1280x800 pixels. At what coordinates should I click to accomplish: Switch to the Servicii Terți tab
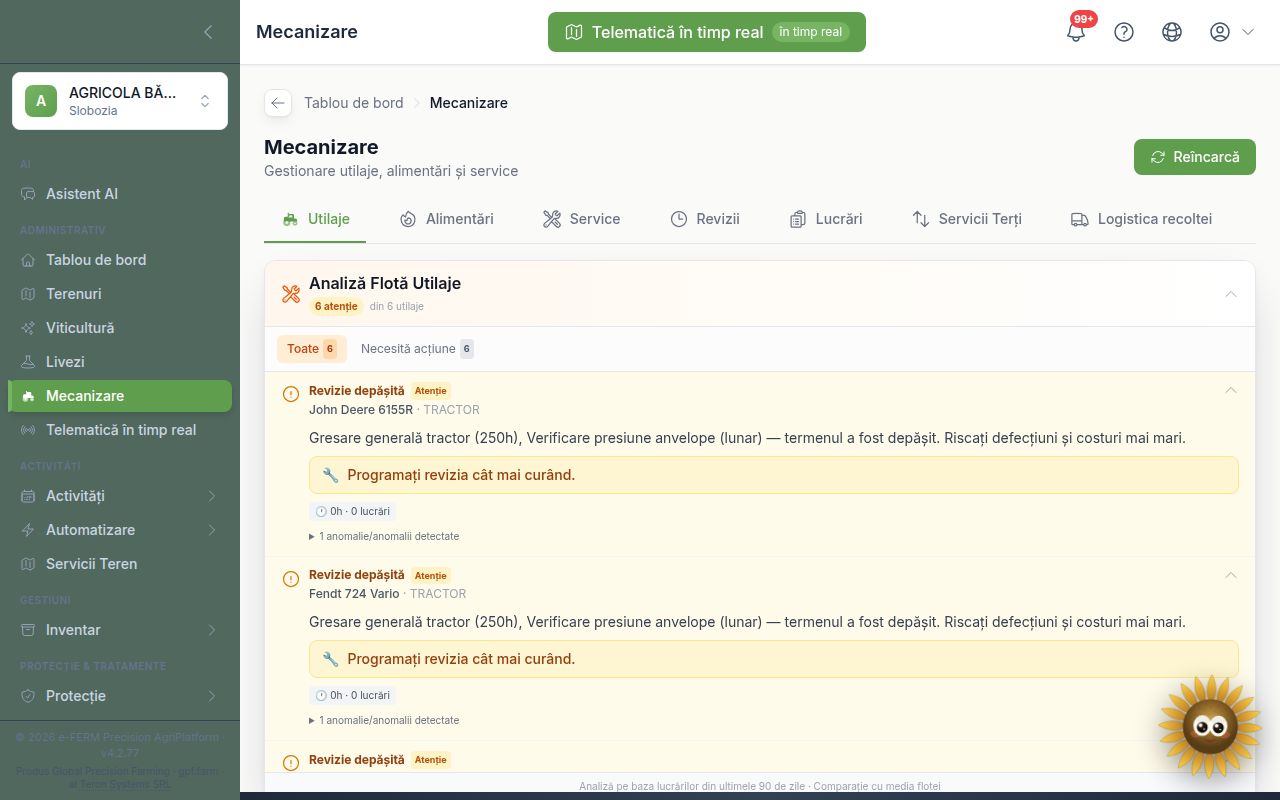(x=967, y=219)
